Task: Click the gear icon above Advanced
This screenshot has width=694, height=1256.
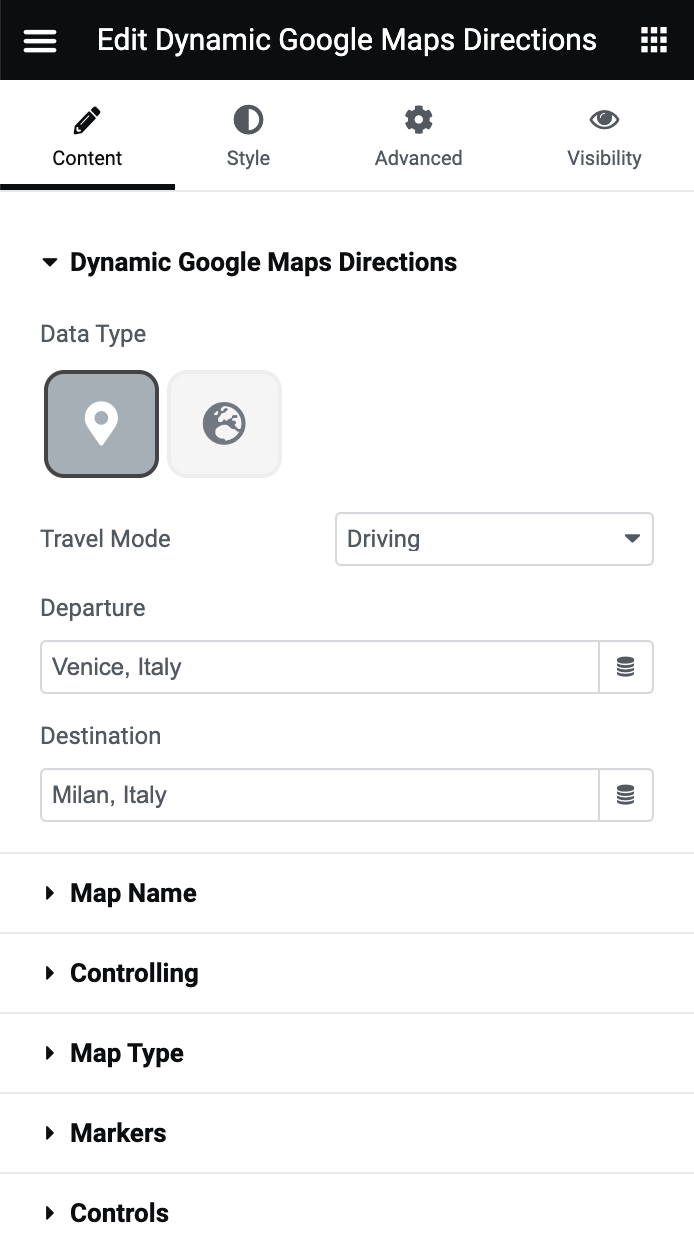Action: tap(418, 118)
